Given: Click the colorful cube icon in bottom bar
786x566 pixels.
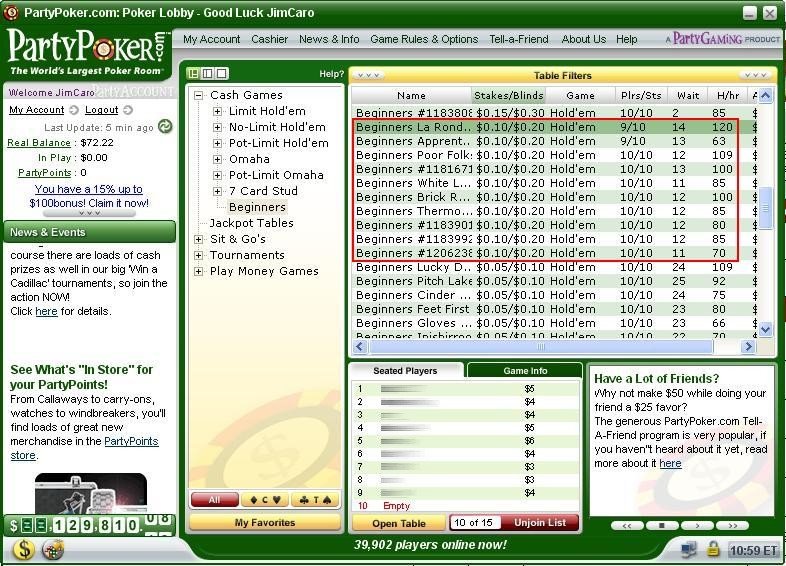Looking at the screenshot, I should (x=53, y=550).
